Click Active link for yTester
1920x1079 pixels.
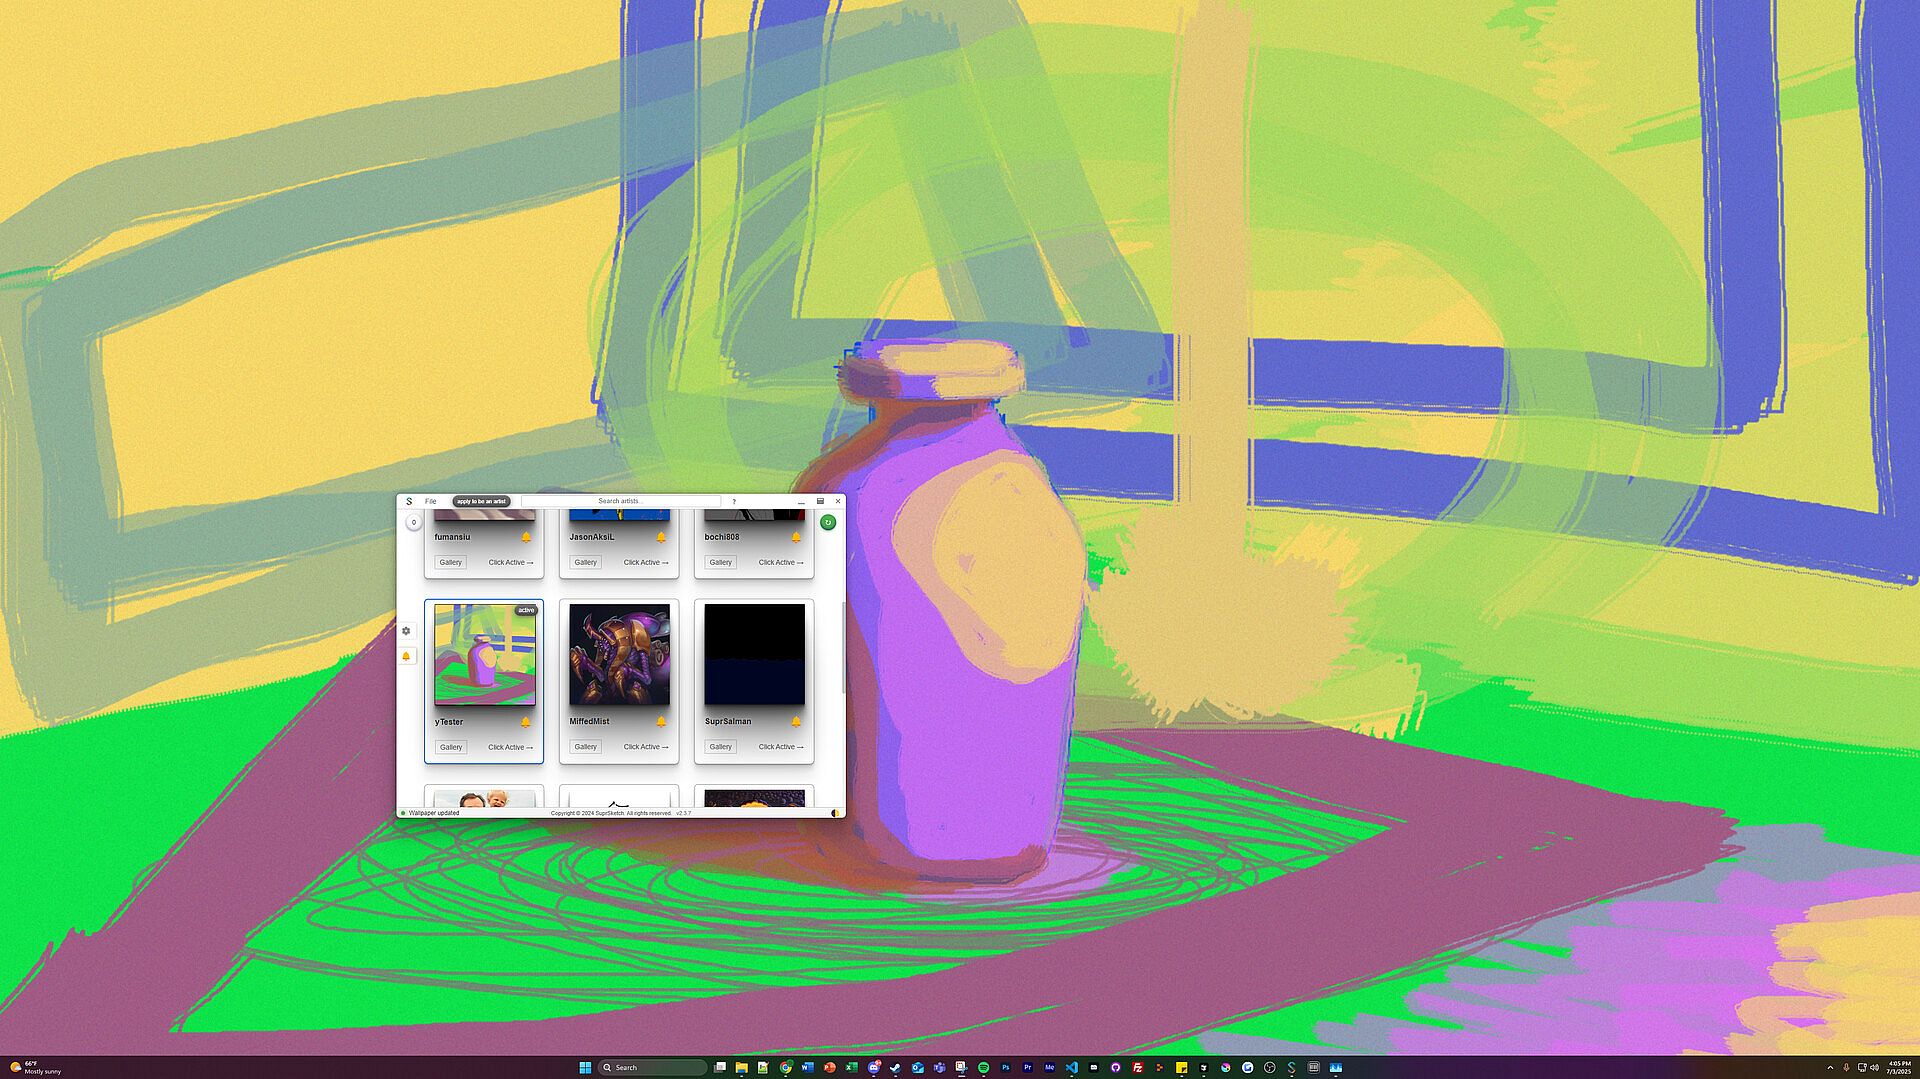[511, 747]
